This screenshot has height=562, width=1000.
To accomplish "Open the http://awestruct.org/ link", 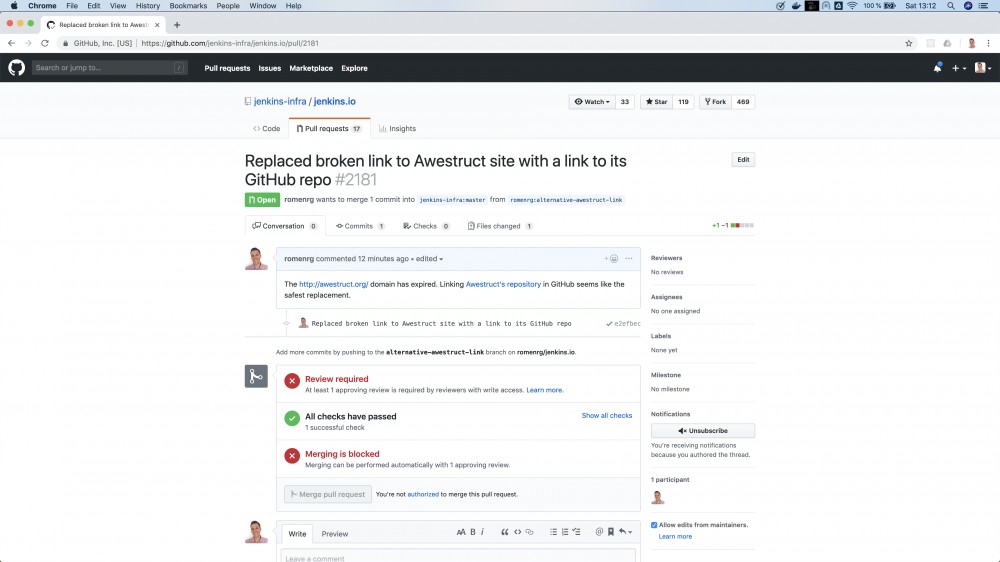I will point(334,285).
